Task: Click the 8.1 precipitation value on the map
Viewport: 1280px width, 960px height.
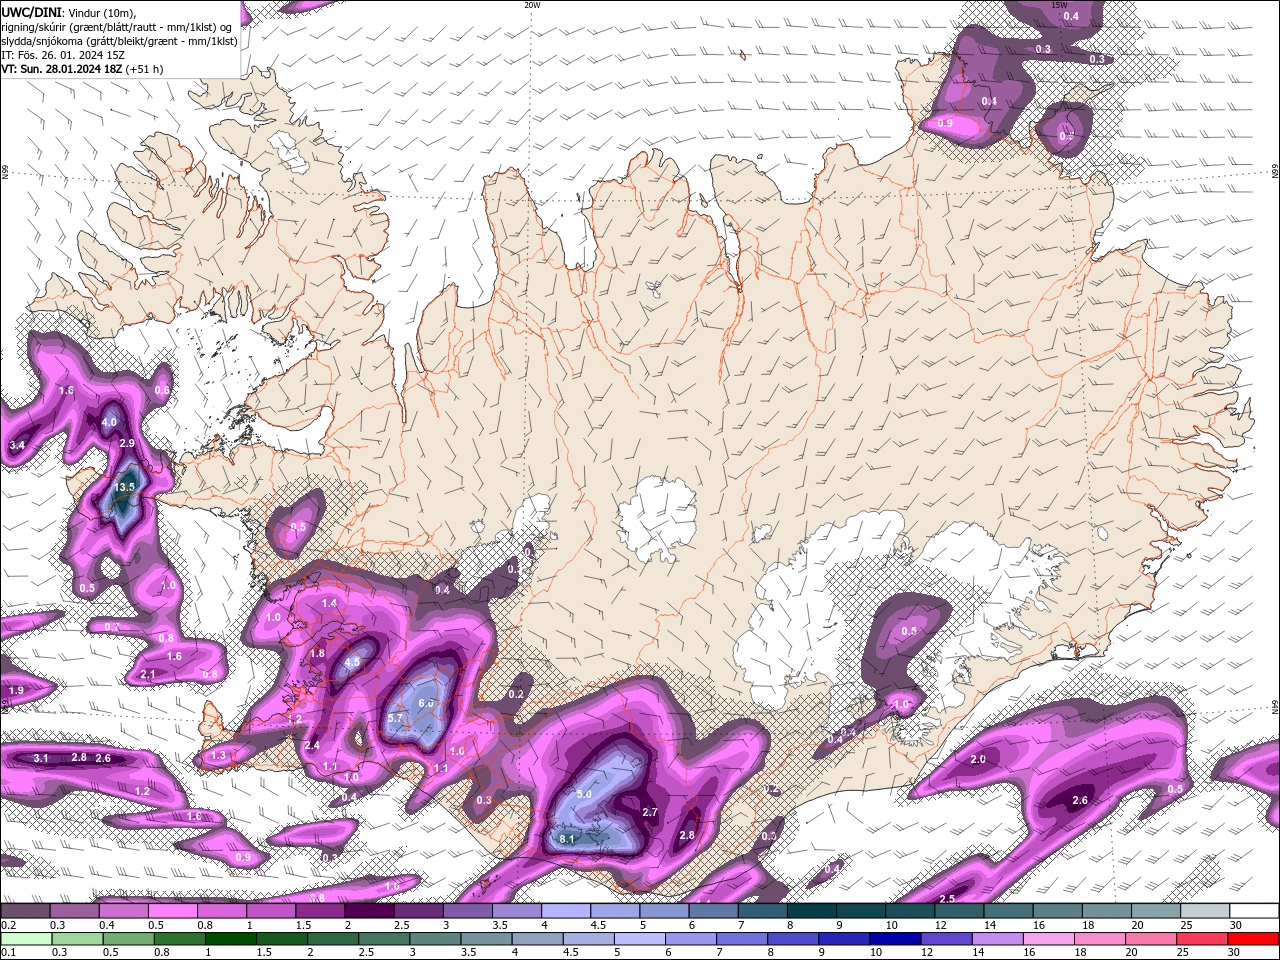Action: [567, 839]
